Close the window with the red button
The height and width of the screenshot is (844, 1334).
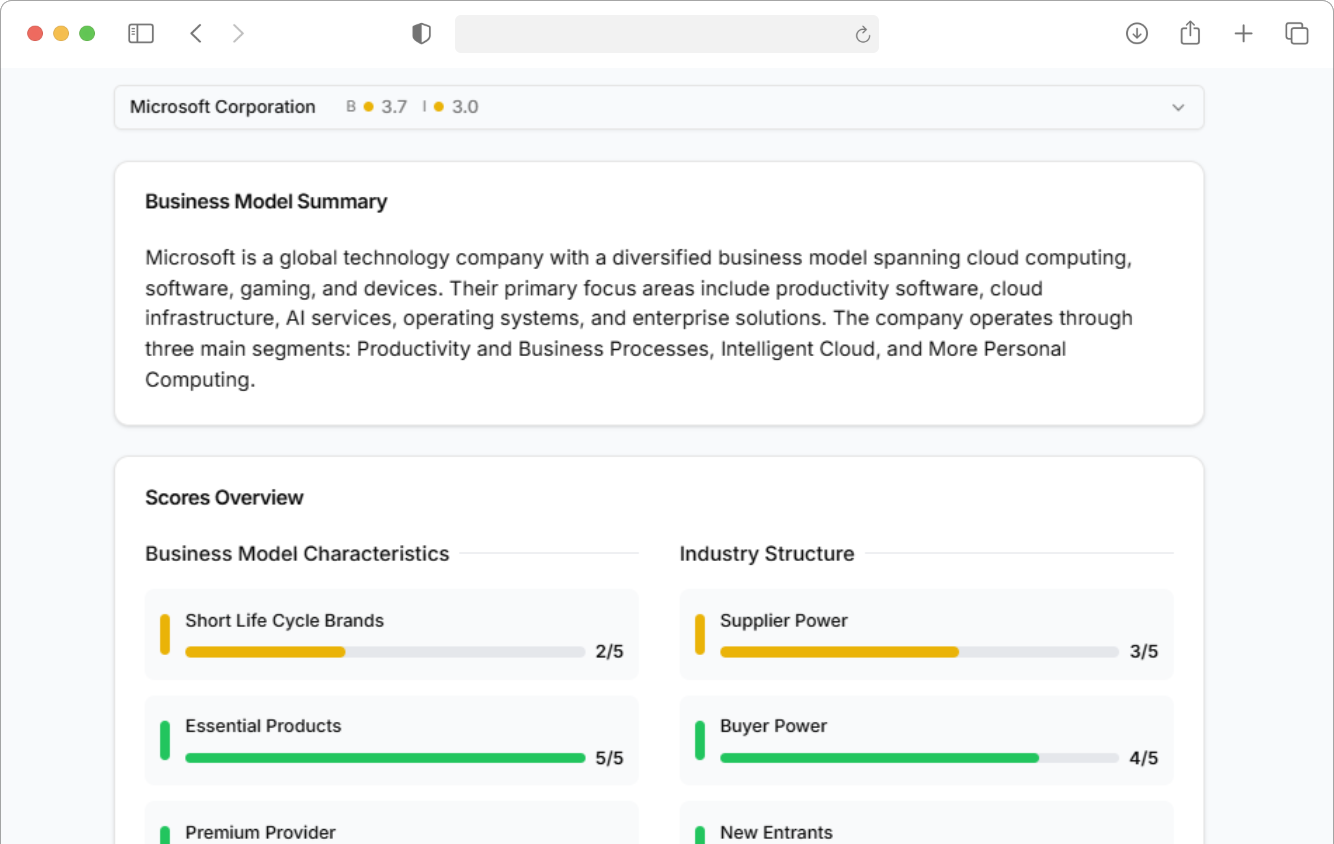[x=35, y=33]
